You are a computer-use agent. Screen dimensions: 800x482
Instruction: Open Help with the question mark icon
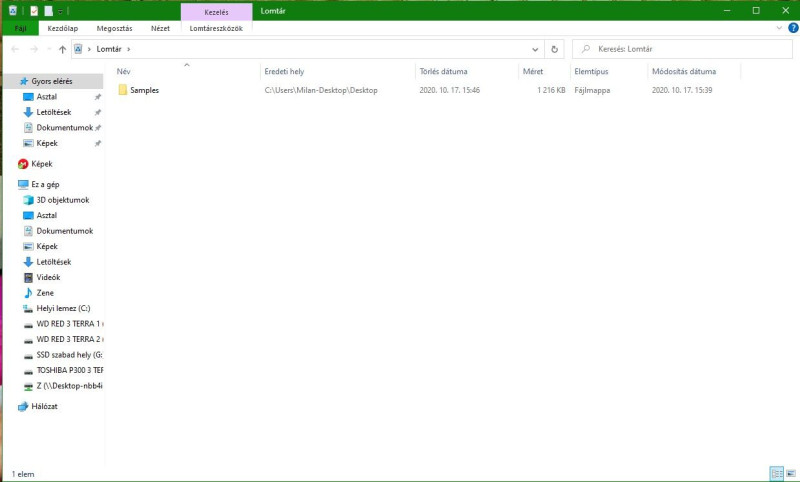pos(793,28)
